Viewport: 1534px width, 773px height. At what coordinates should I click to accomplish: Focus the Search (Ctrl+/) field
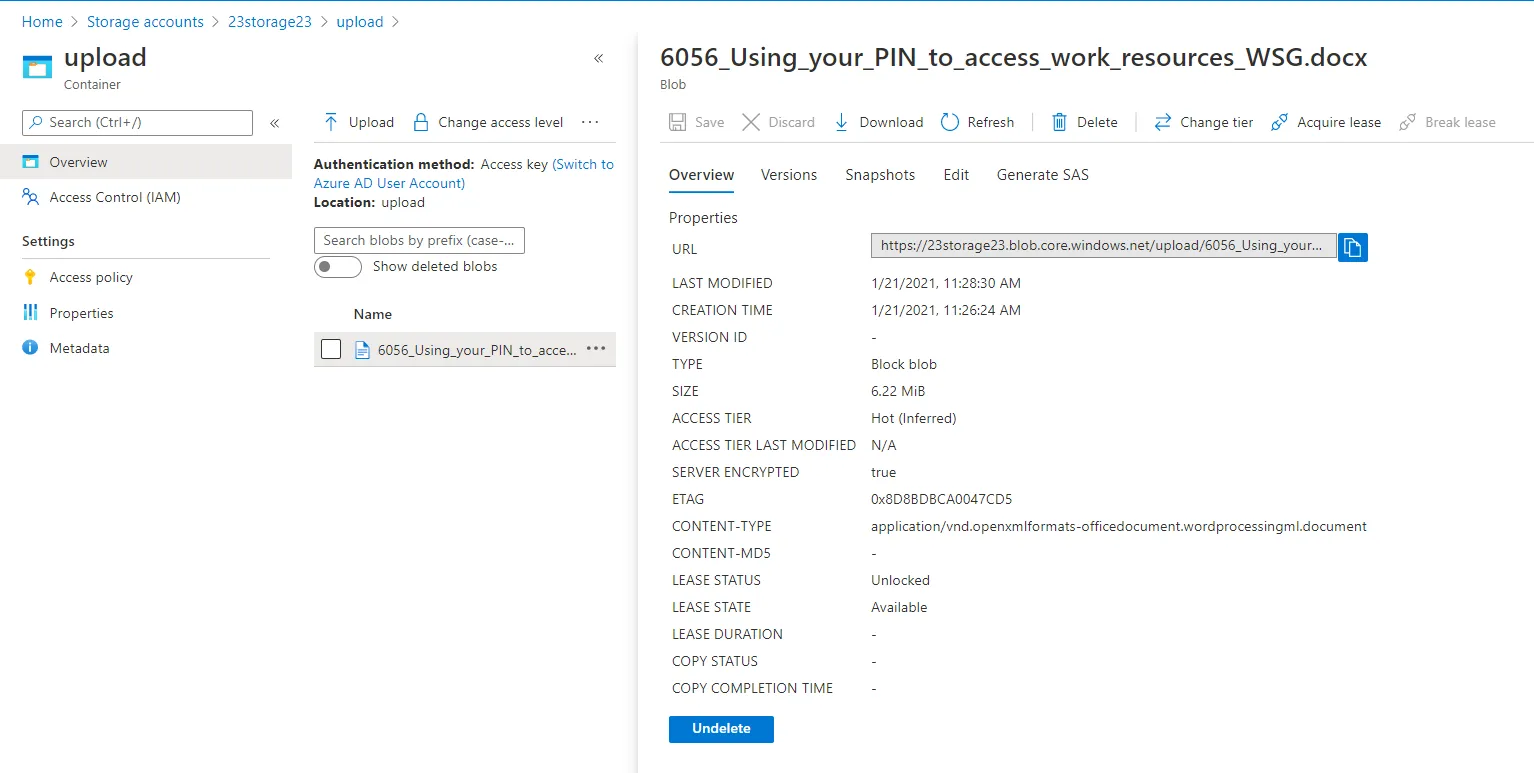coord(137,122)
